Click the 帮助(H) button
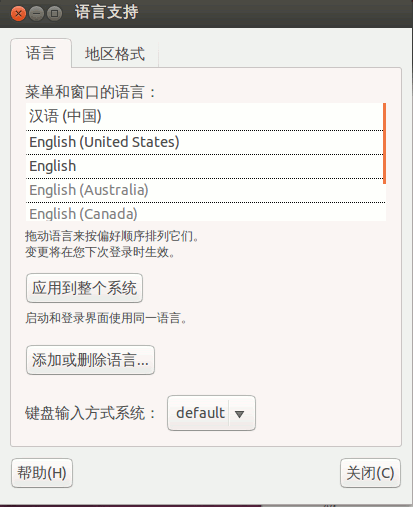413x507 pixels. pos(42,473)
